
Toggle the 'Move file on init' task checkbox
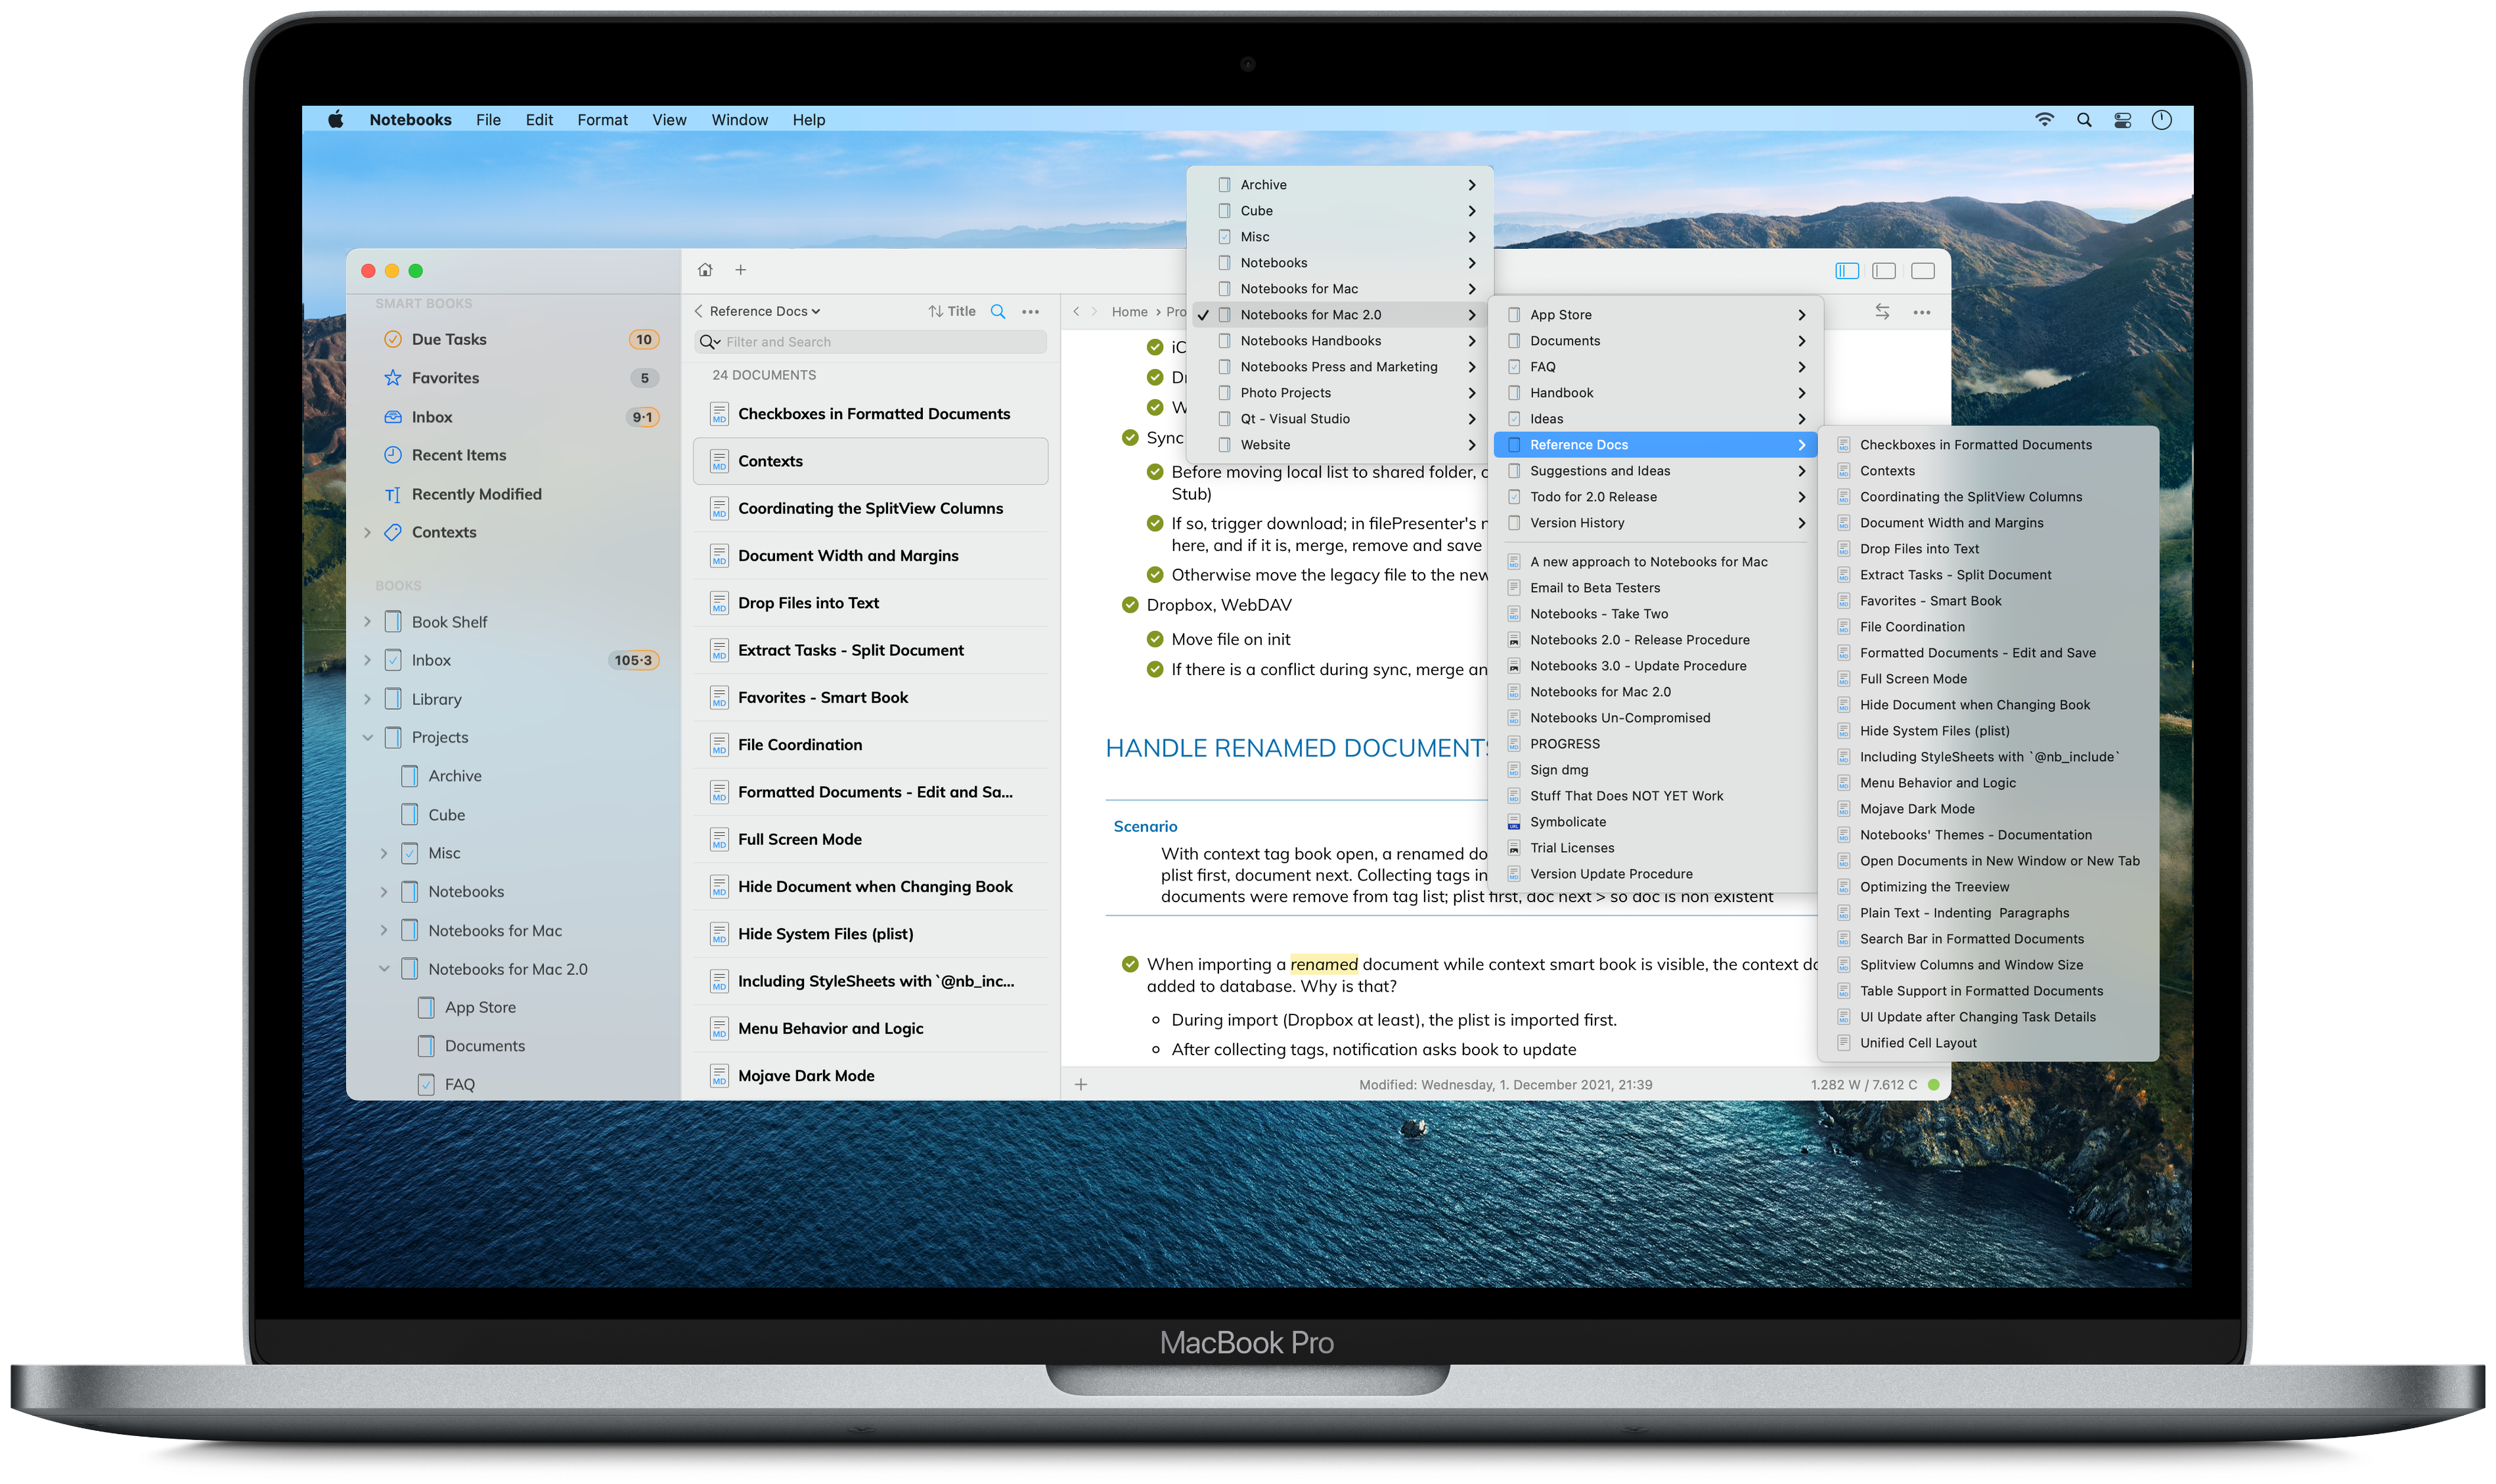coord(1155,640)
